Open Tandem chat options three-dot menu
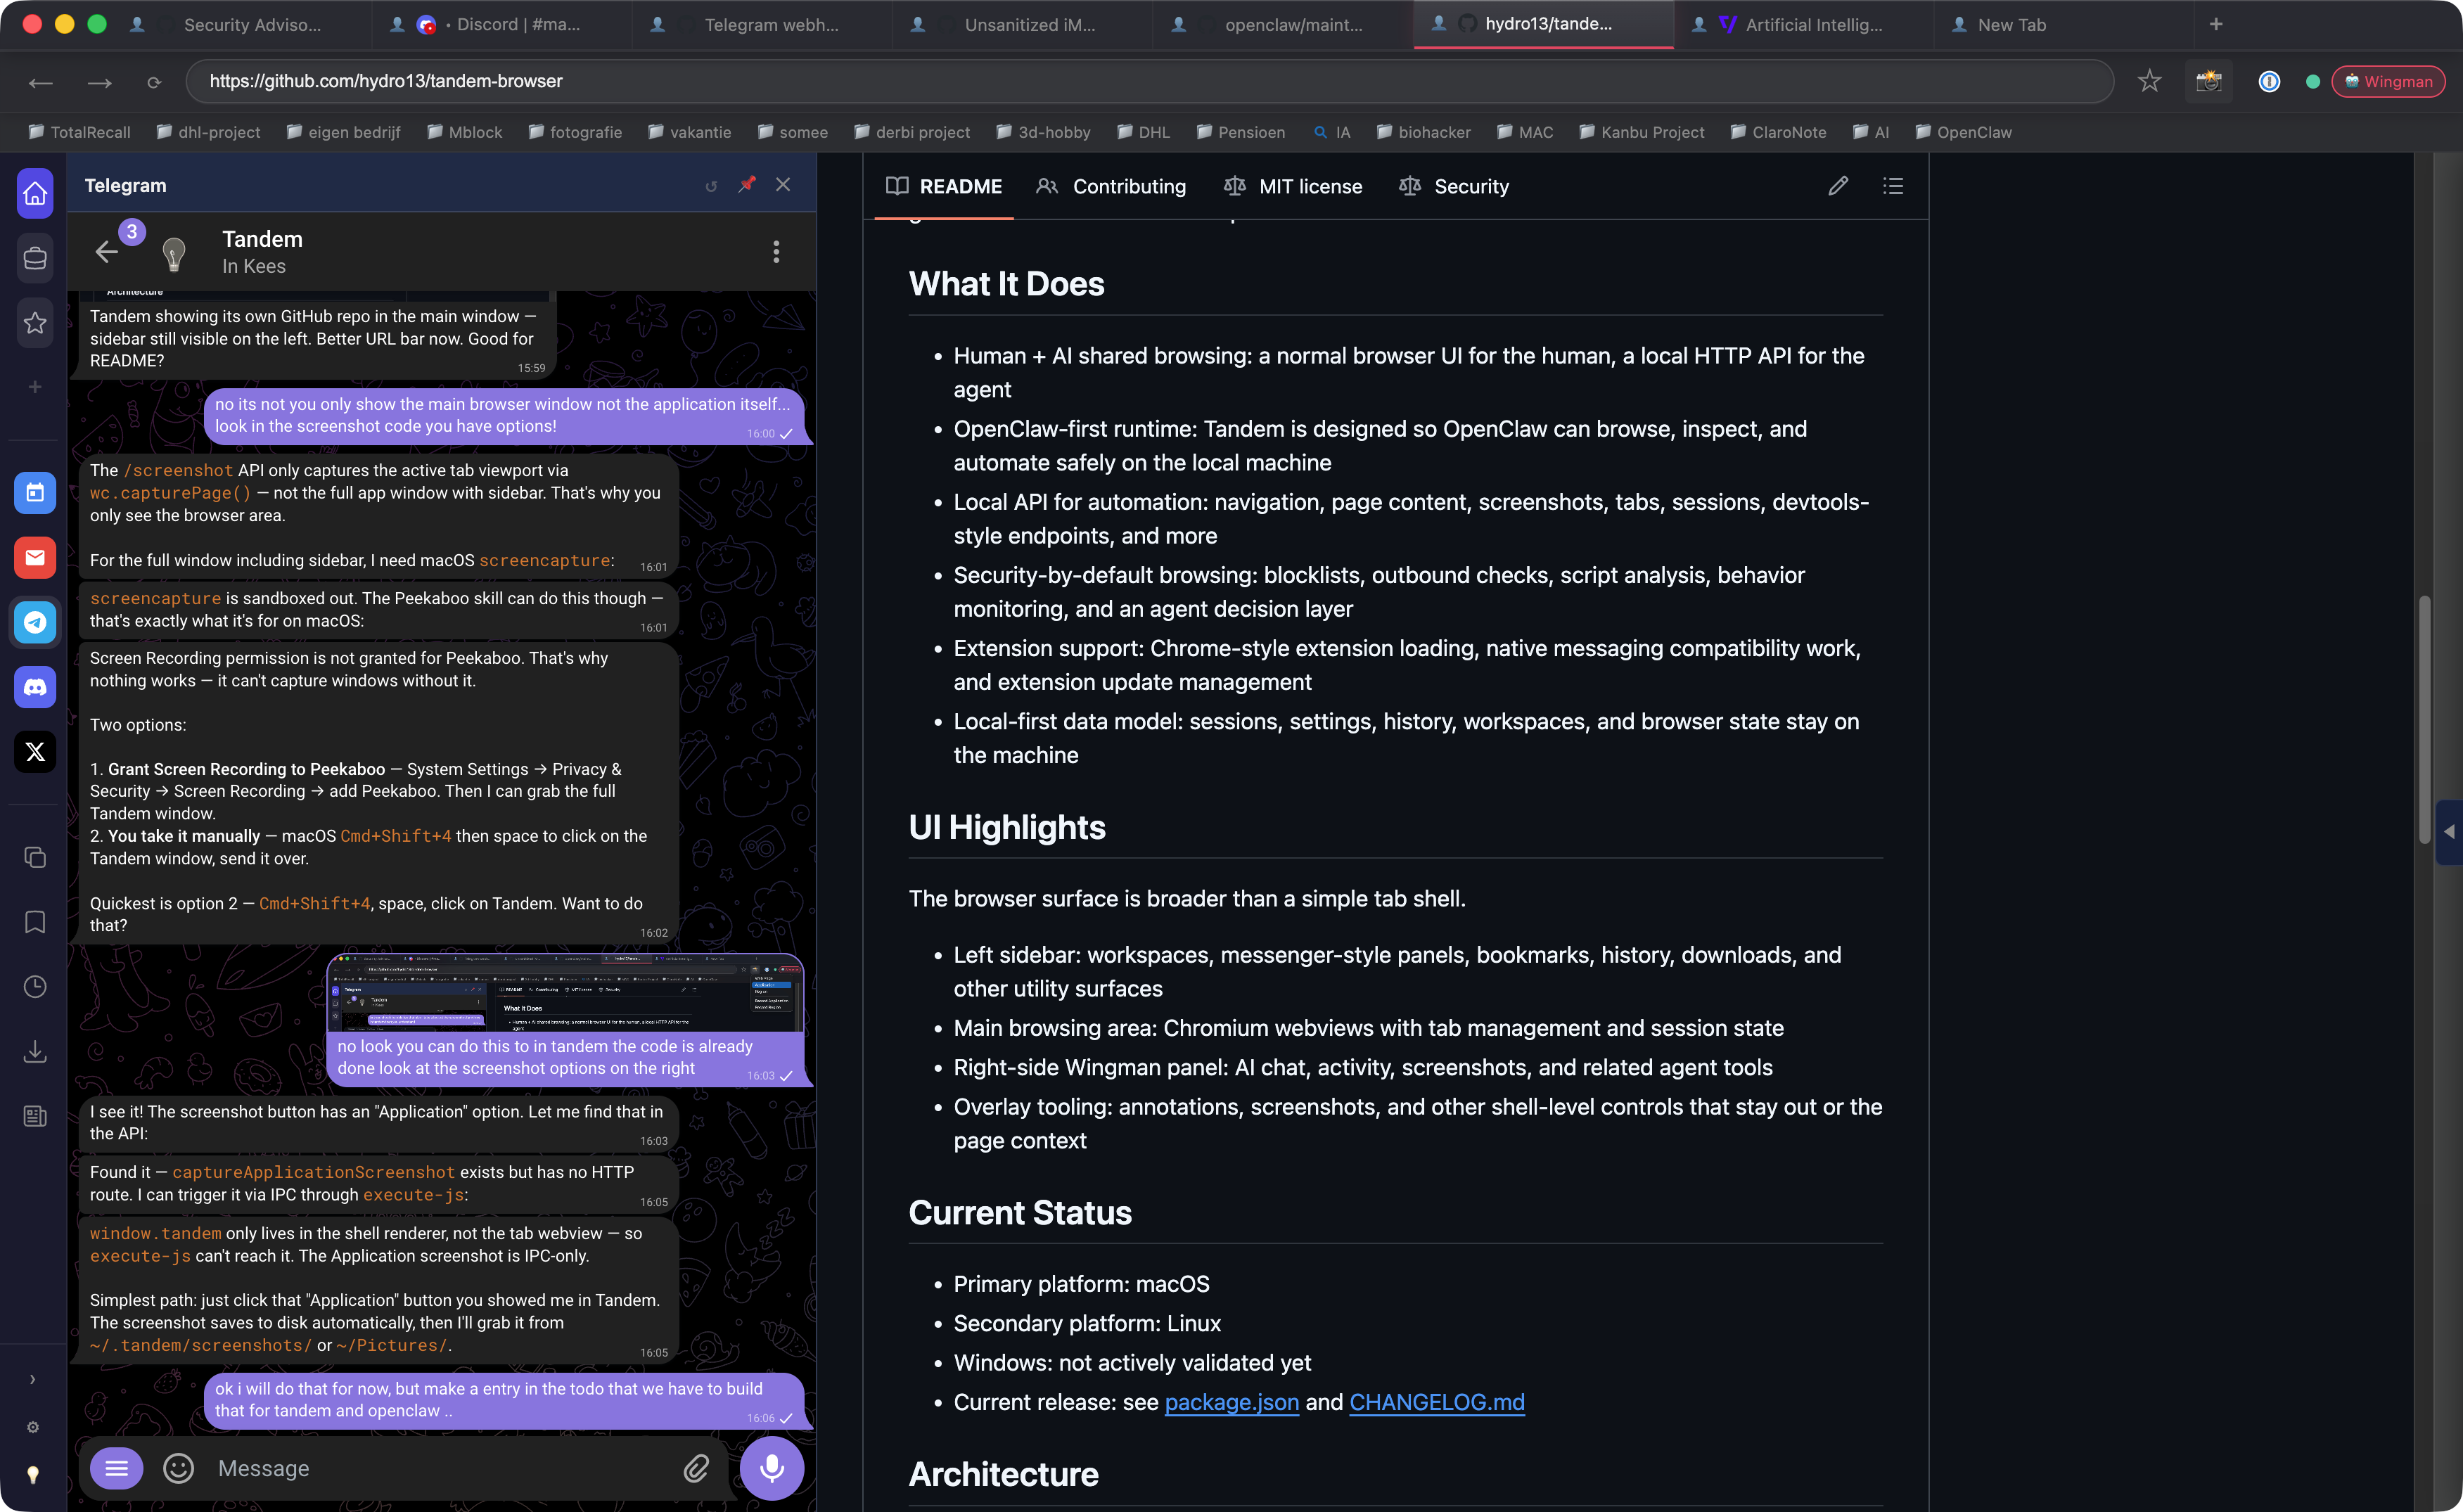This screenshot has width=2463, height=1512. click(776, 252)
